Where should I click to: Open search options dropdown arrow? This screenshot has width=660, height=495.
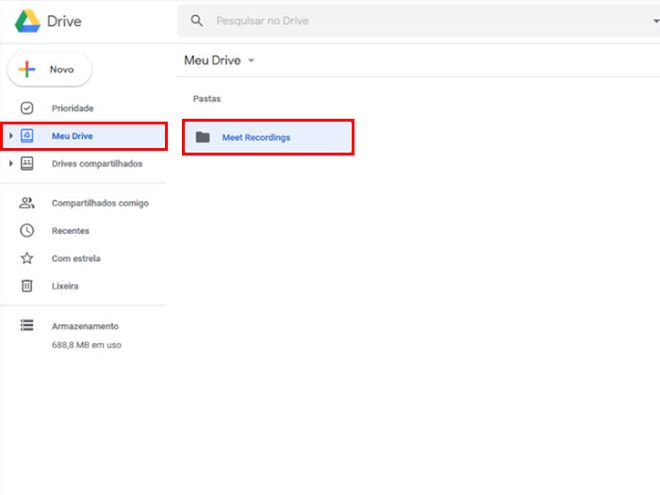click(656, 21)
